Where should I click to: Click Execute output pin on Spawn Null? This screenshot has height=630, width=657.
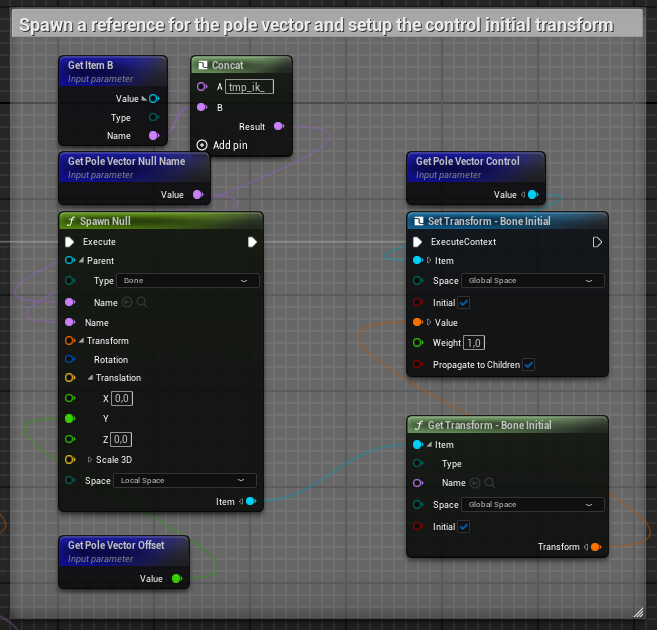tap(252, 242)
